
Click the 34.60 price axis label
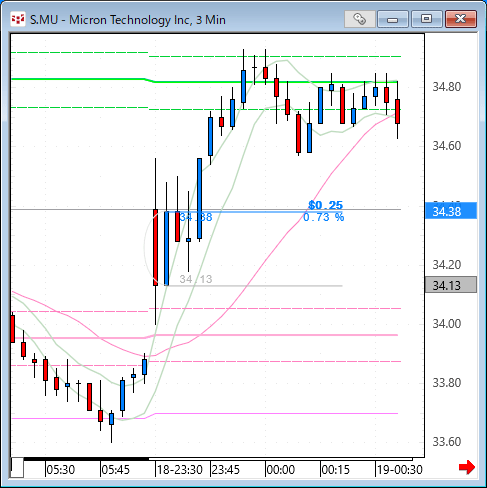[x=447, y=146]
